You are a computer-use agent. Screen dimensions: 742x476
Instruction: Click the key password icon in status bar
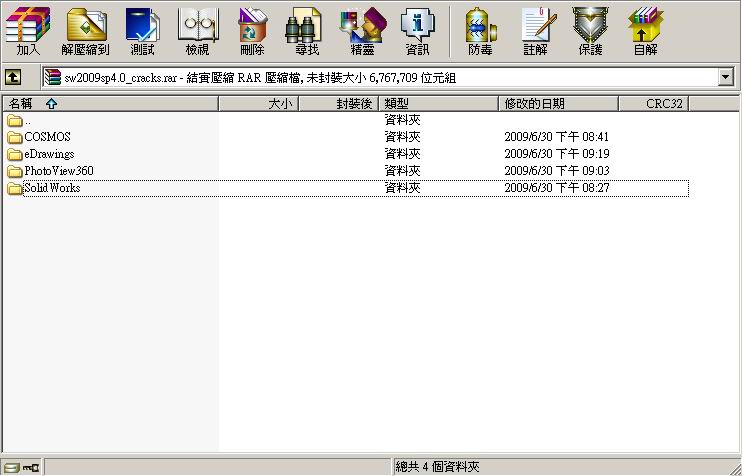pos(32,468)
